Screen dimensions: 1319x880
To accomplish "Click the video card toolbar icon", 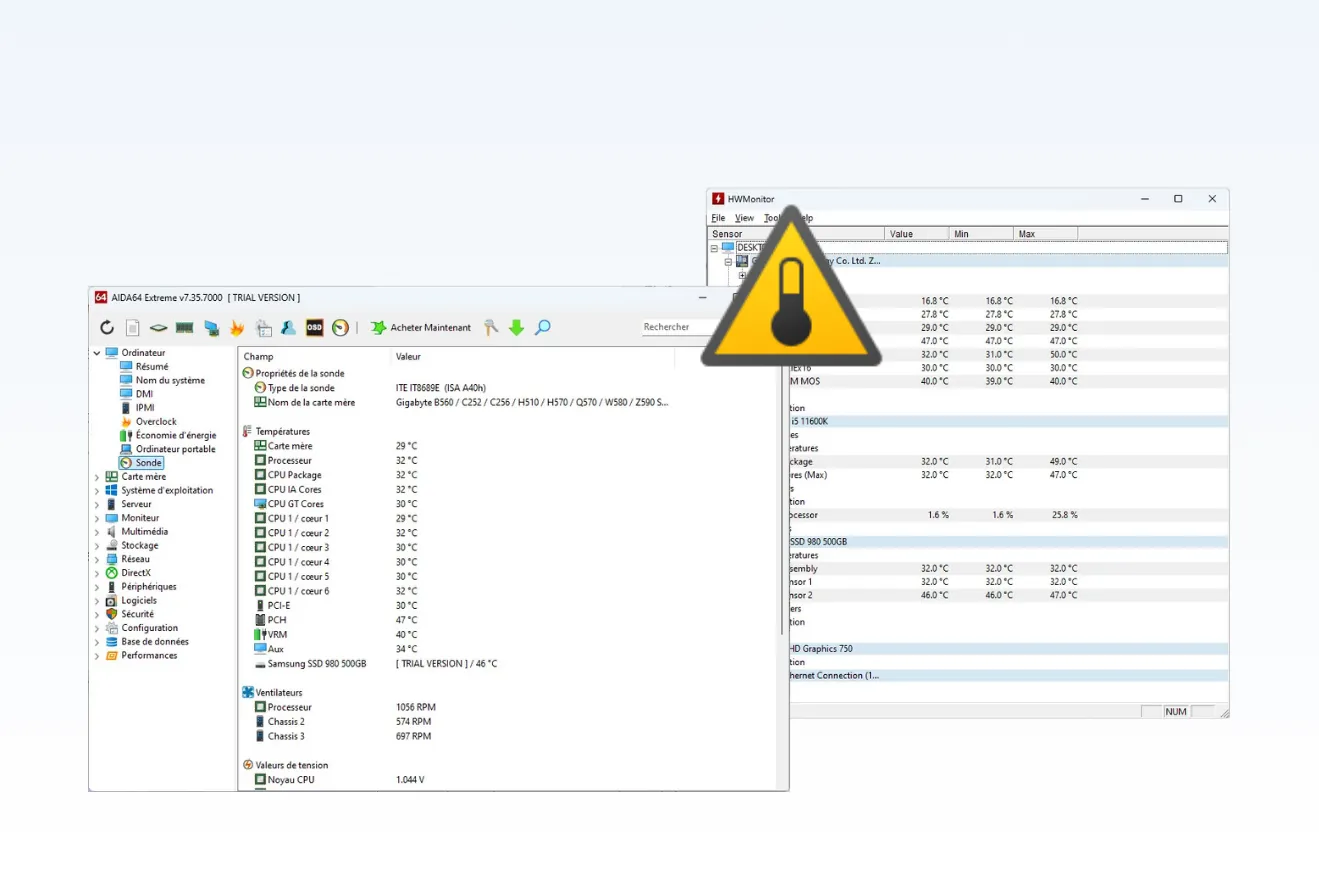I will [211, 327].
